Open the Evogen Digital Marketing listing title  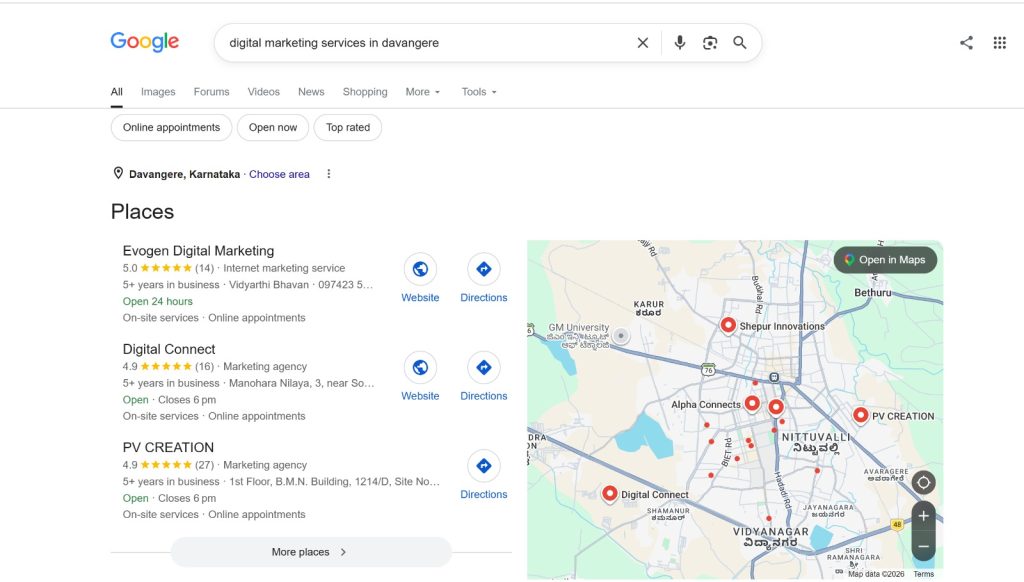(x=199, y=251)
